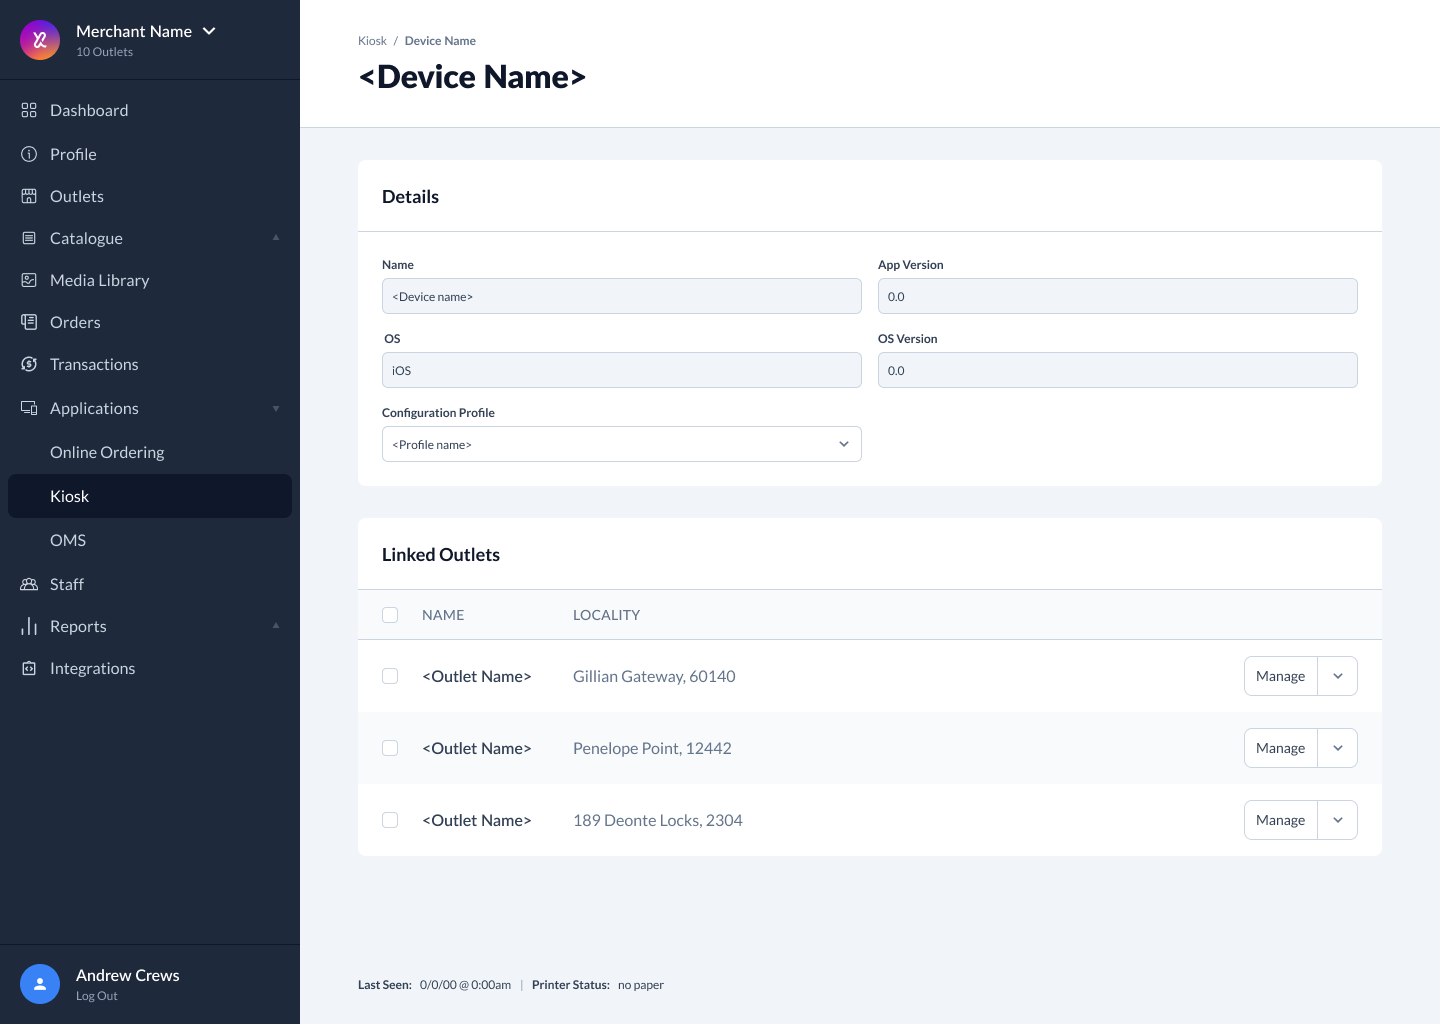Open the Configuration Profile dropdown
This screenshot has width=1440, height=1024.
point(621,444)
